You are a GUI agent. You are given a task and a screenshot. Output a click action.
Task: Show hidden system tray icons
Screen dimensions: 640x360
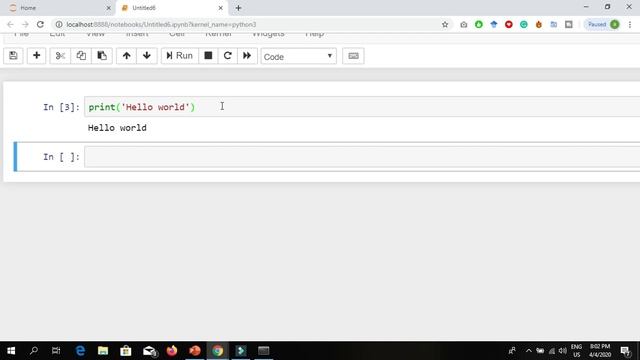point(529,351)
